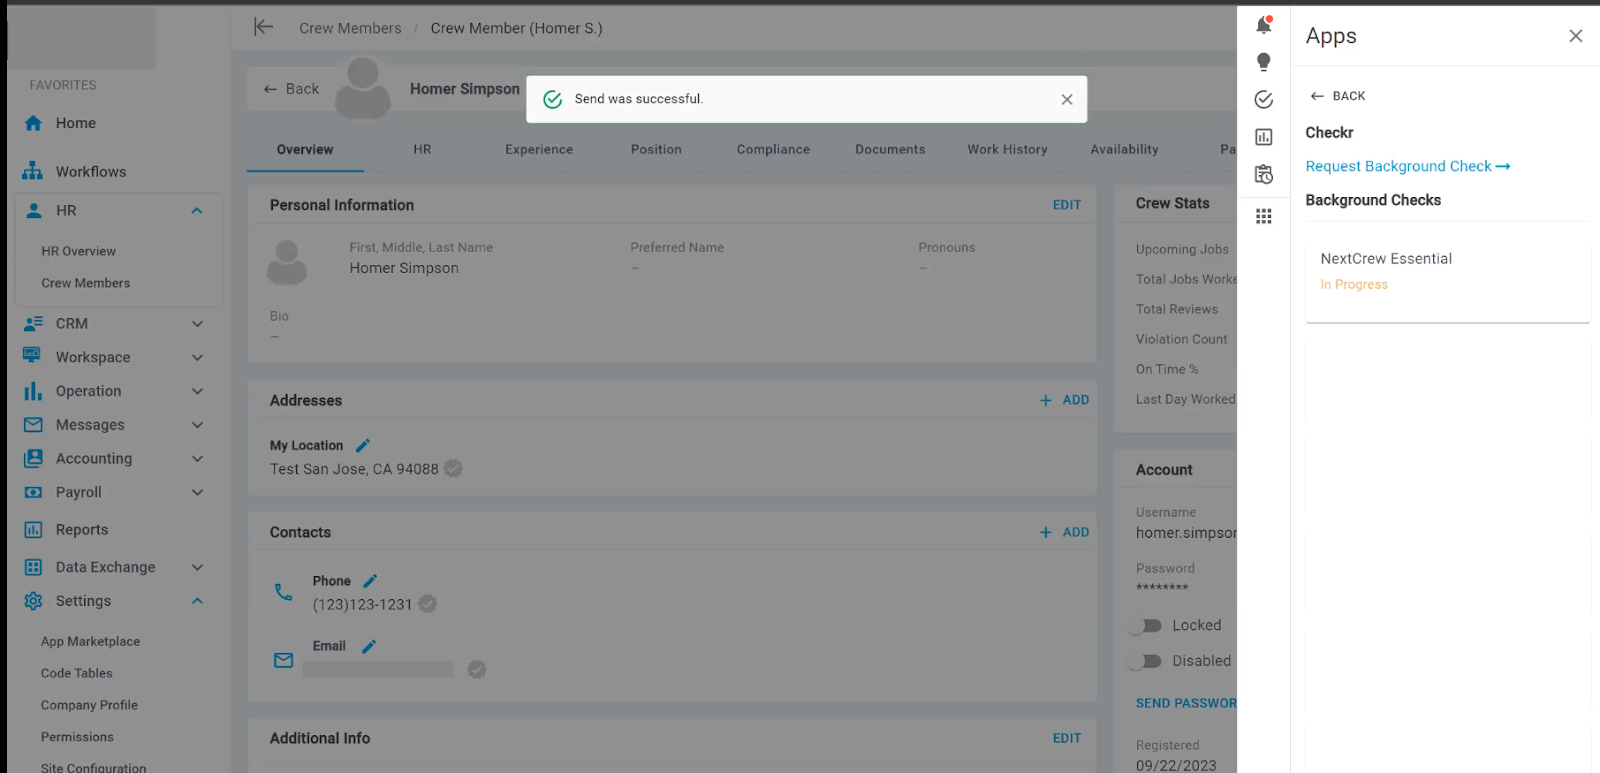Collapse the Settings menu chevron
The width and height of the screenshot is (1600, 773).
pos(197,601)
